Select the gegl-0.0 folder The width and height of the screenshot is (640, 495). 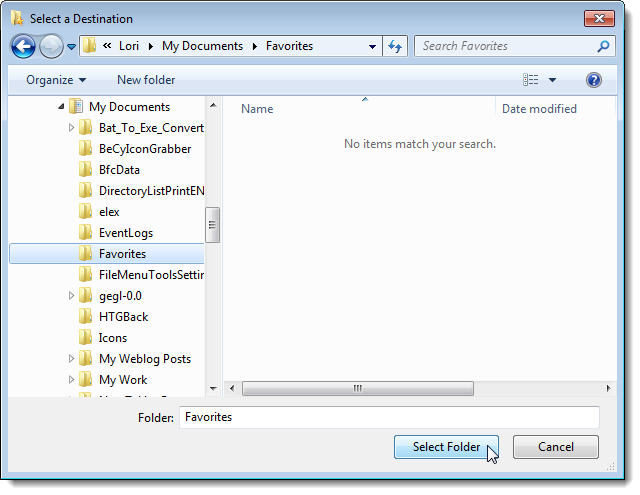coord(120,296)
